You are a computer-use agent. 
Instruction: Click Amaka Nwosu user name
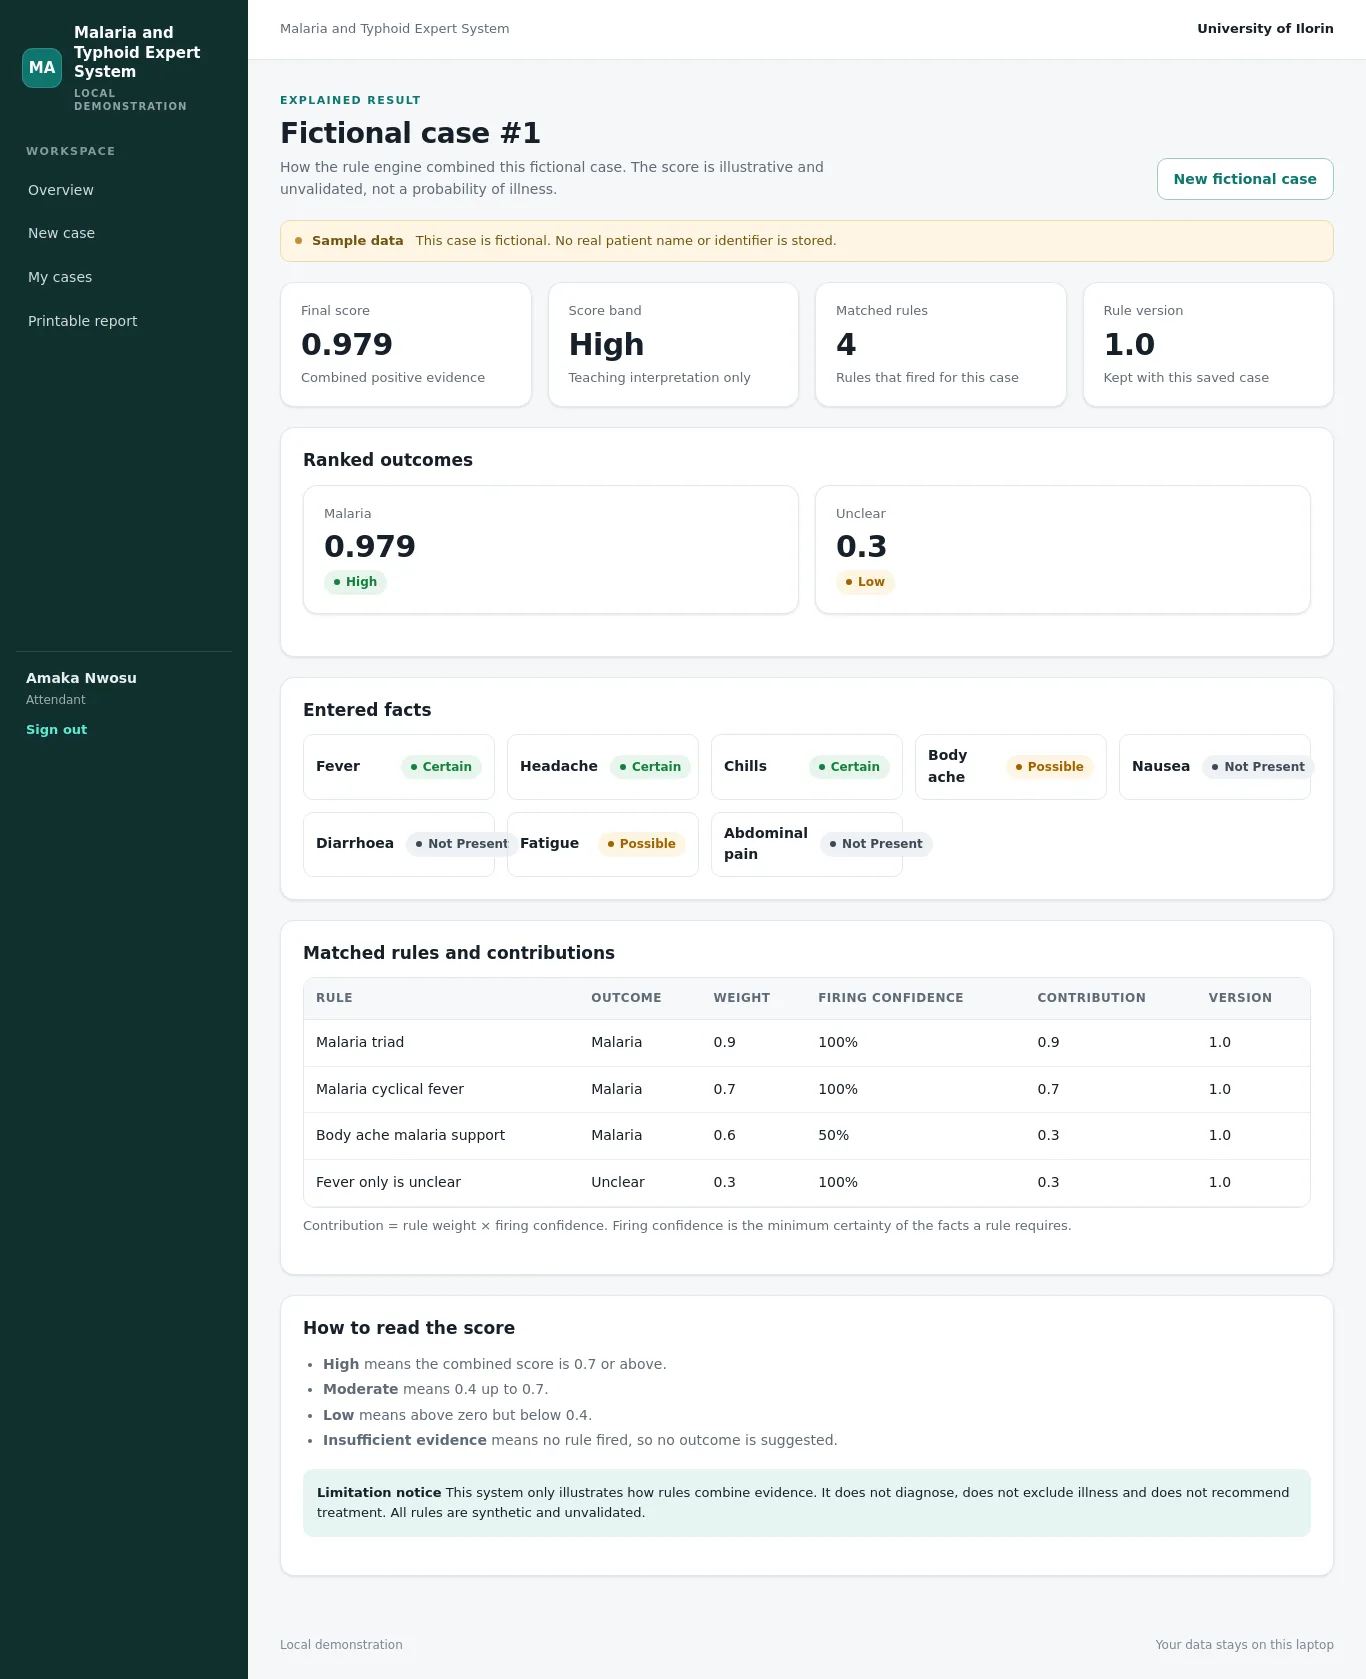coord(81,678)
